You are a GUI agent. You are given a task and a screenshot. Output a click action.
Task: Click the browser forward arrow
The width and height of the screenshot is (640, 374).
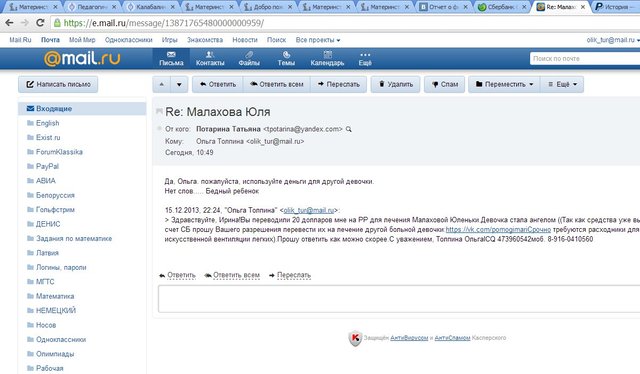tap(24, 23)
